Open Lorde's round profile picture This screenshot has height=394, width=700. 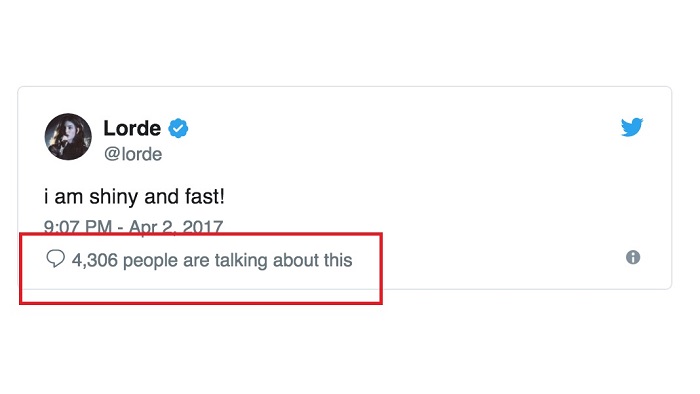(68, 137)
